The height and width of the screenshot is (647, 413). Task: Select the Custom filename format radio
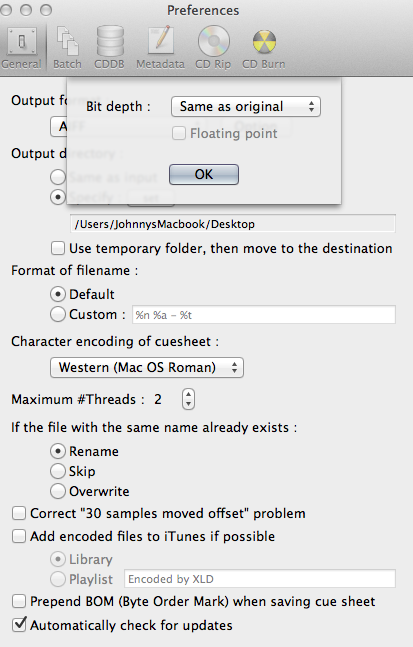tap(58, 314)
